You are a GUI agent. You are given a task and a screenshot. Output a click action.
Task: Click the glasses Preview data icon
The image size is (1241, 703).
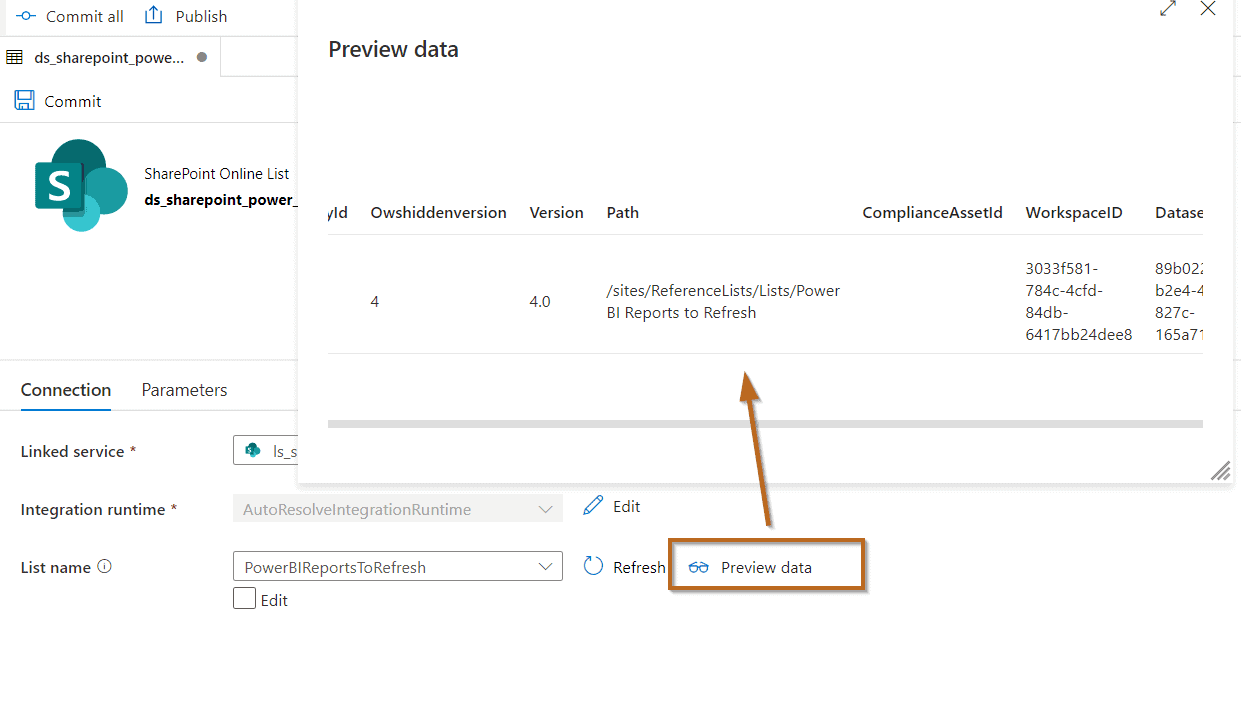point(699,567)
